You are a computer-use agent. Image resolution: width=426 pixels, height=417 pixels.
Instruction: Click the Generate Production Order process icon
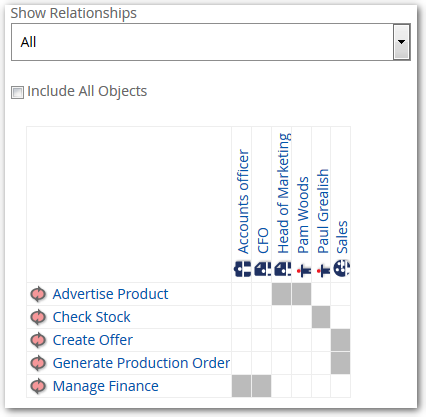point(38,363)
